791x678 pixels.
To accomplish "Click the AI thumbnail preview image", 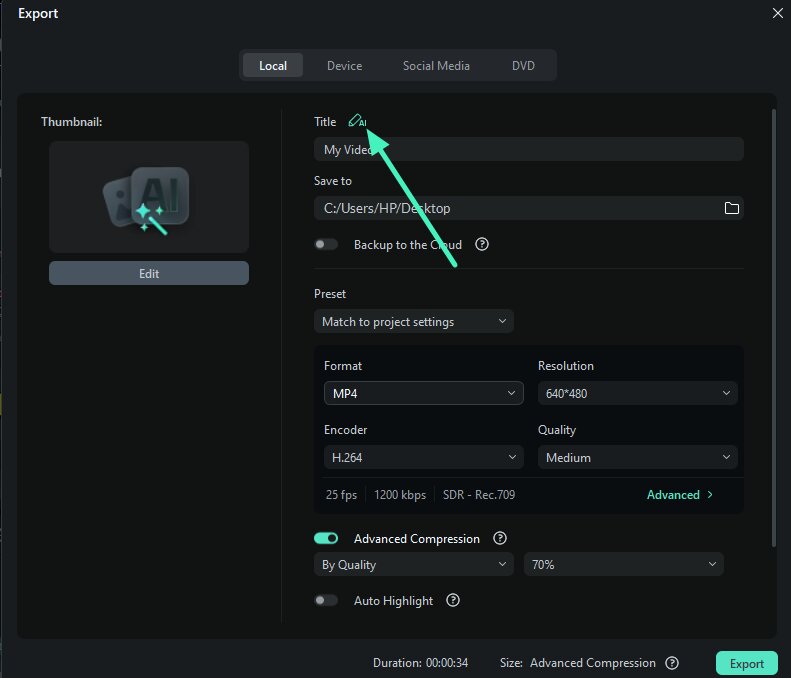I will click(149, 197).
